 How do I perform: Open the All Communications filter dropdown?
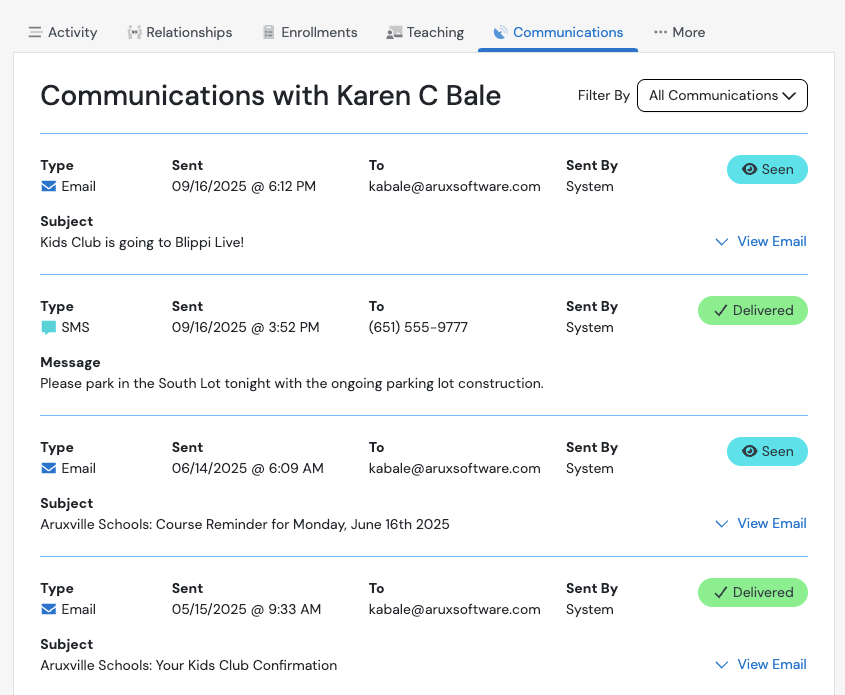722,95
